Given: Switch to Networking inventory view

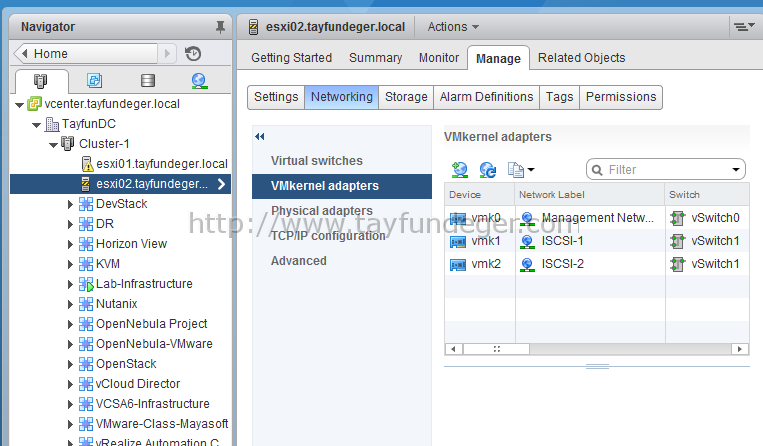Looking at the screenshot, I should pyautogui.click(x=200, y=80).
